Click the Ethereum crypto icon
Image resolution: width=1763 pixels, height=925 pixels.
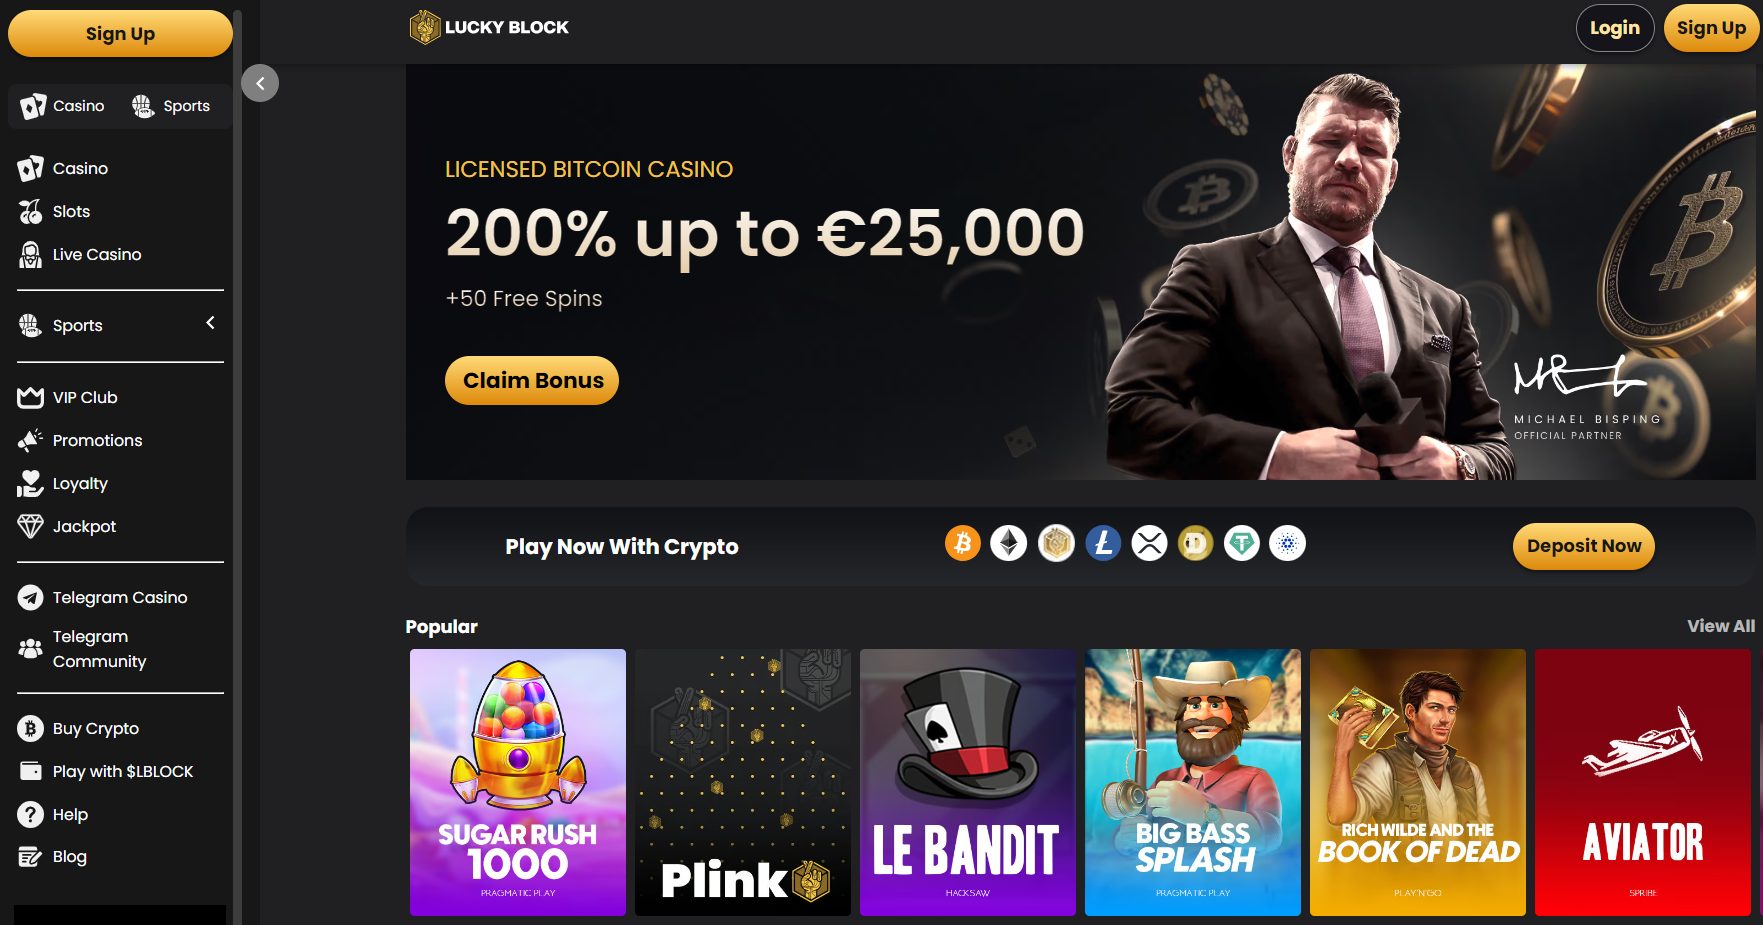tap(1009, 544)
